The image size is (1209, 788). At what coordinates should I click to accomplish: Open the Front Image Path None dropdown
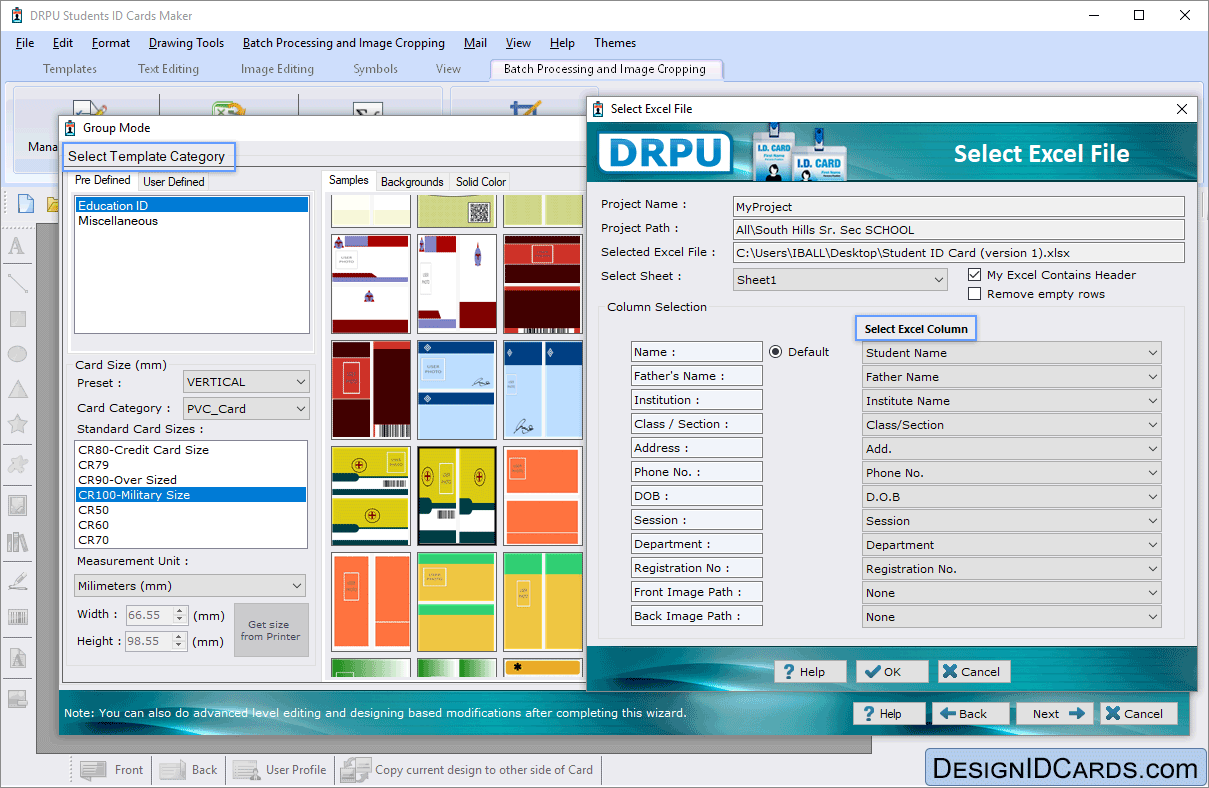pos(1011,593)
